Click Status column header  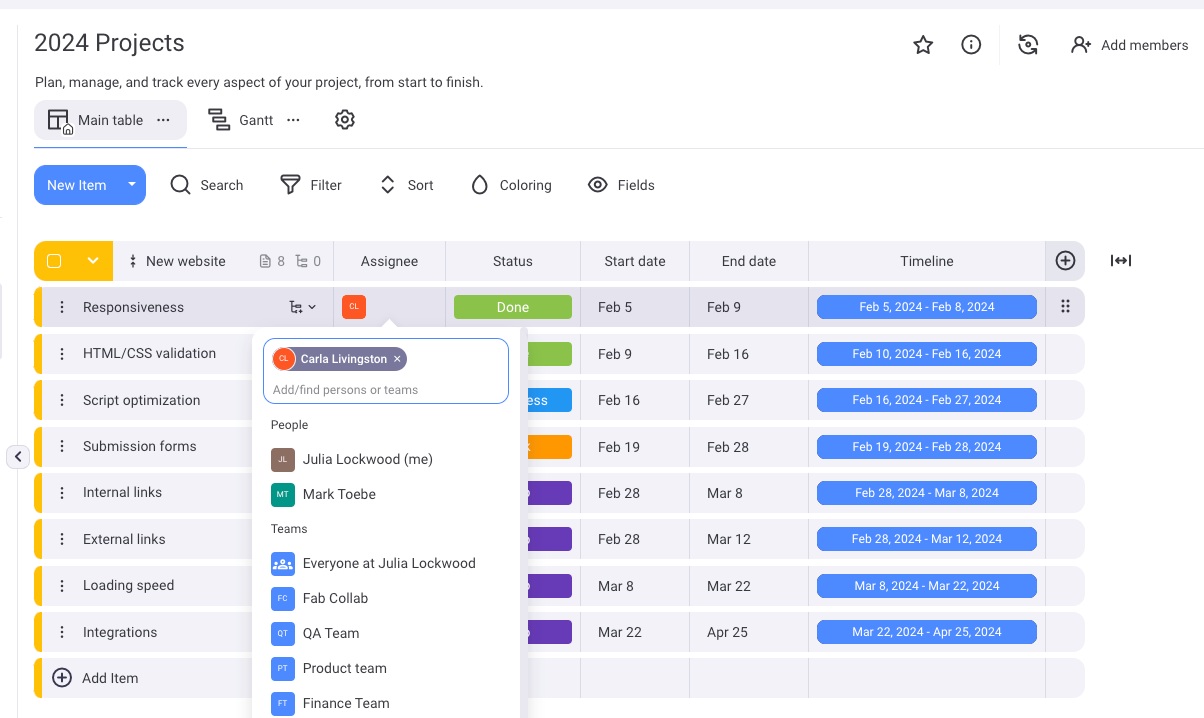[x=513, y=261]
